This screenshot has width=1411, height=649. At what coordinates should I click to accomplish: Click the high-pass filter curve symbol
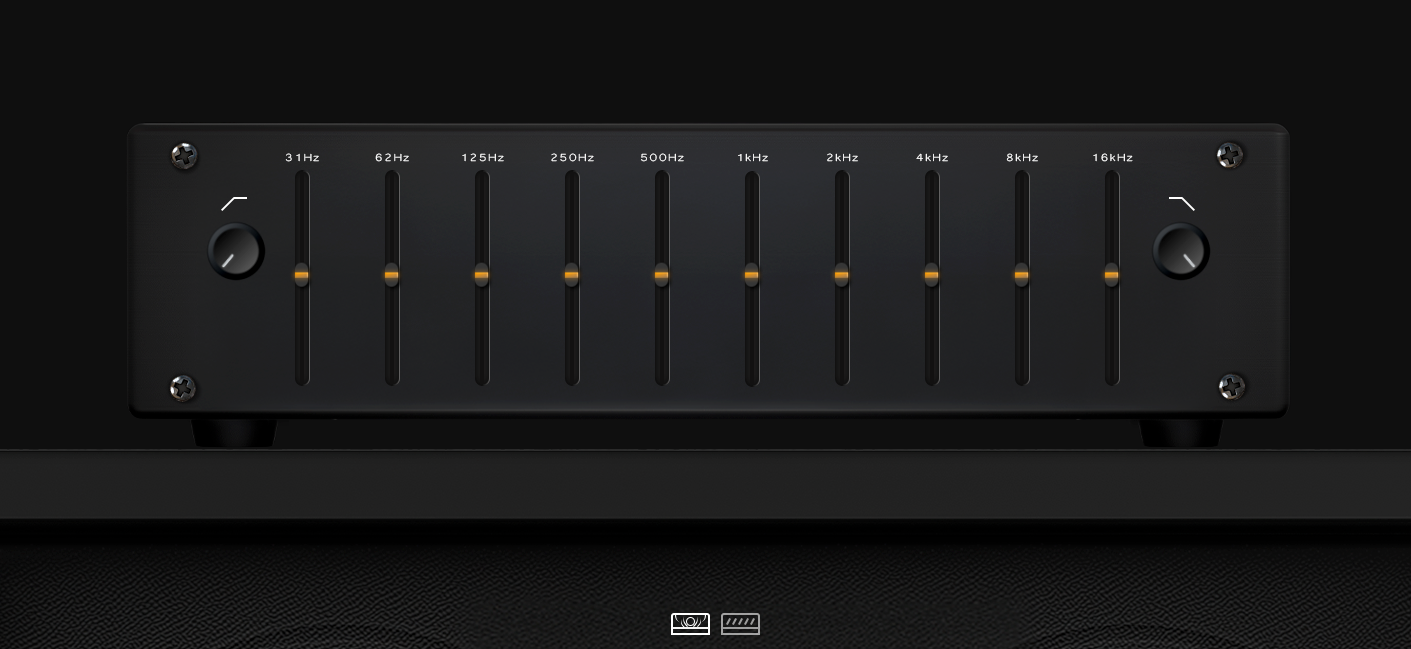pyautogui.click(x=234, y=204)
